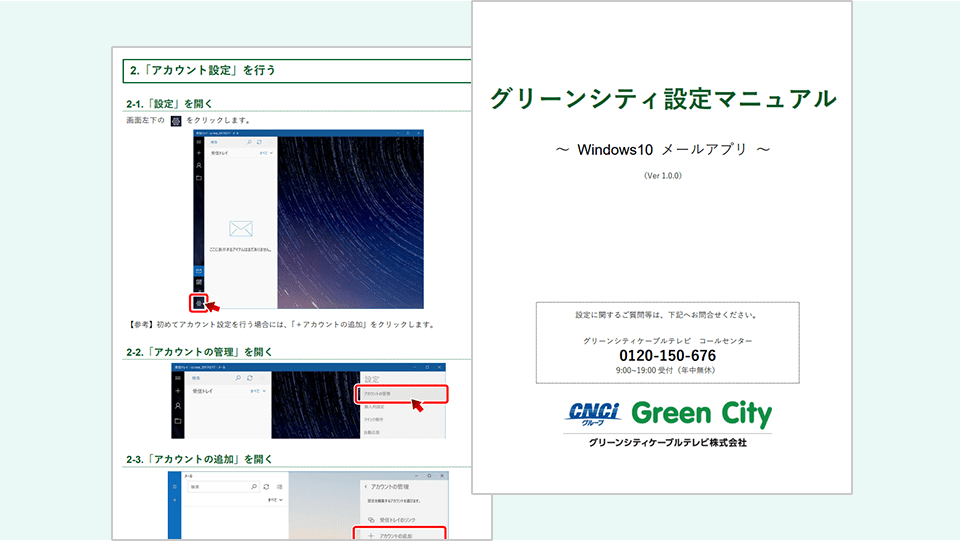Click the hamburger menu icon in the first mail screenshot
Screen dimensions: 960x541
pyautogui.click(x=199, y=142)
